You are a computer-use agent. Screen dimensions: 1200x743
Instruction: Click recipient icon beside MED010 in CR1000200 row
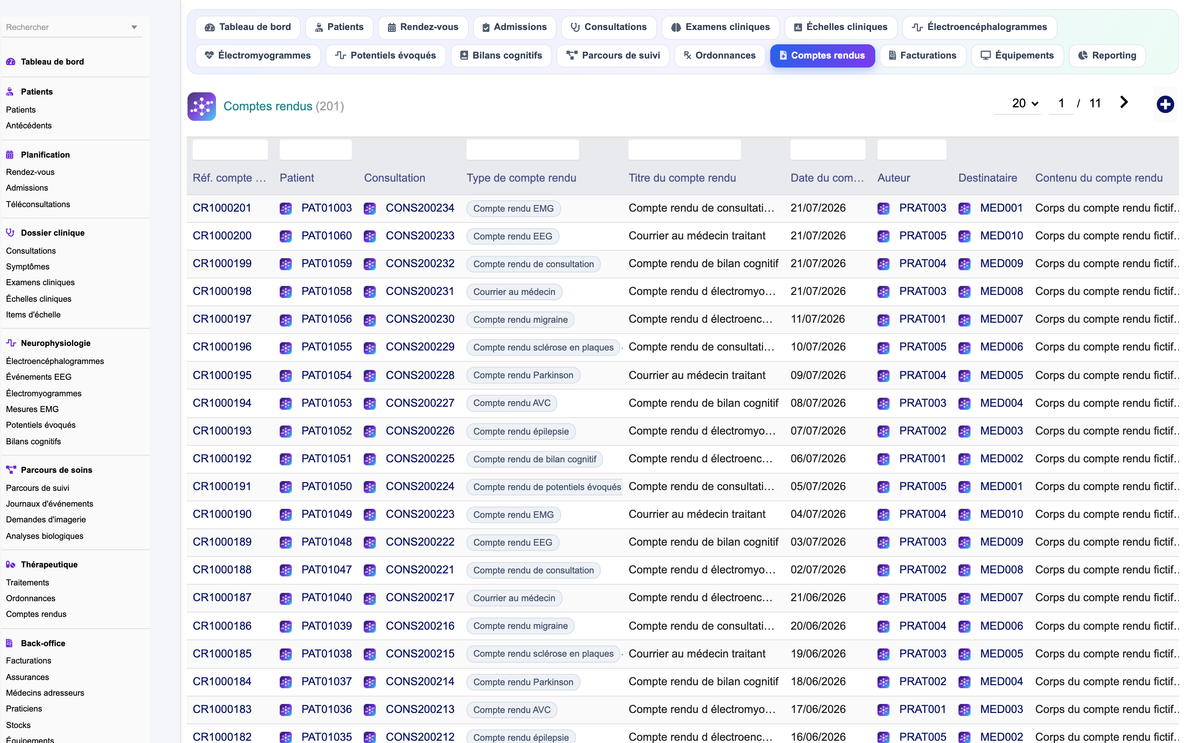(964, 237)
